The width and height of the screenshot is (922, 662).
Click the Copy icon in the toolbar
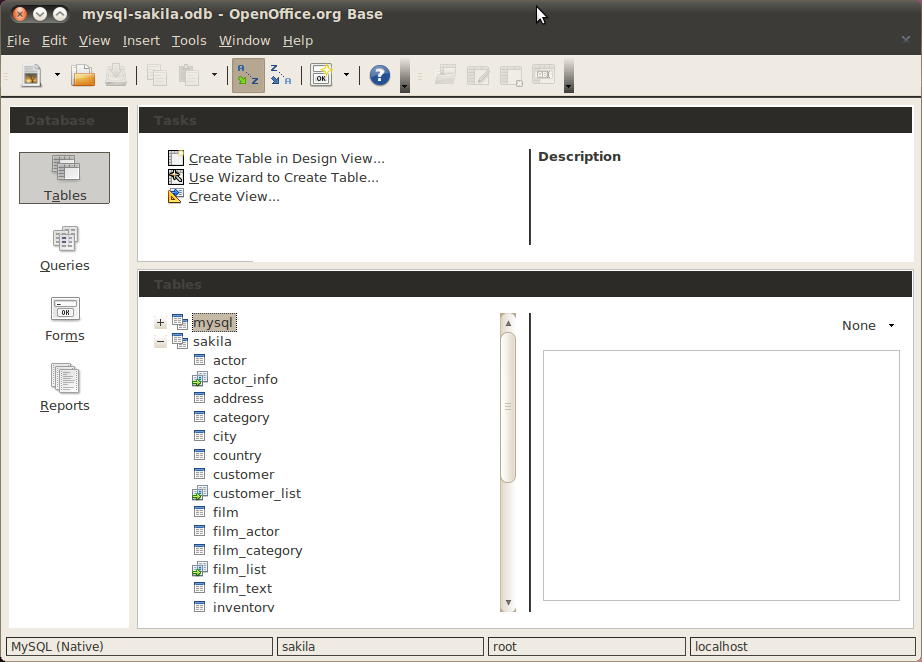click(x=156, y=75)
